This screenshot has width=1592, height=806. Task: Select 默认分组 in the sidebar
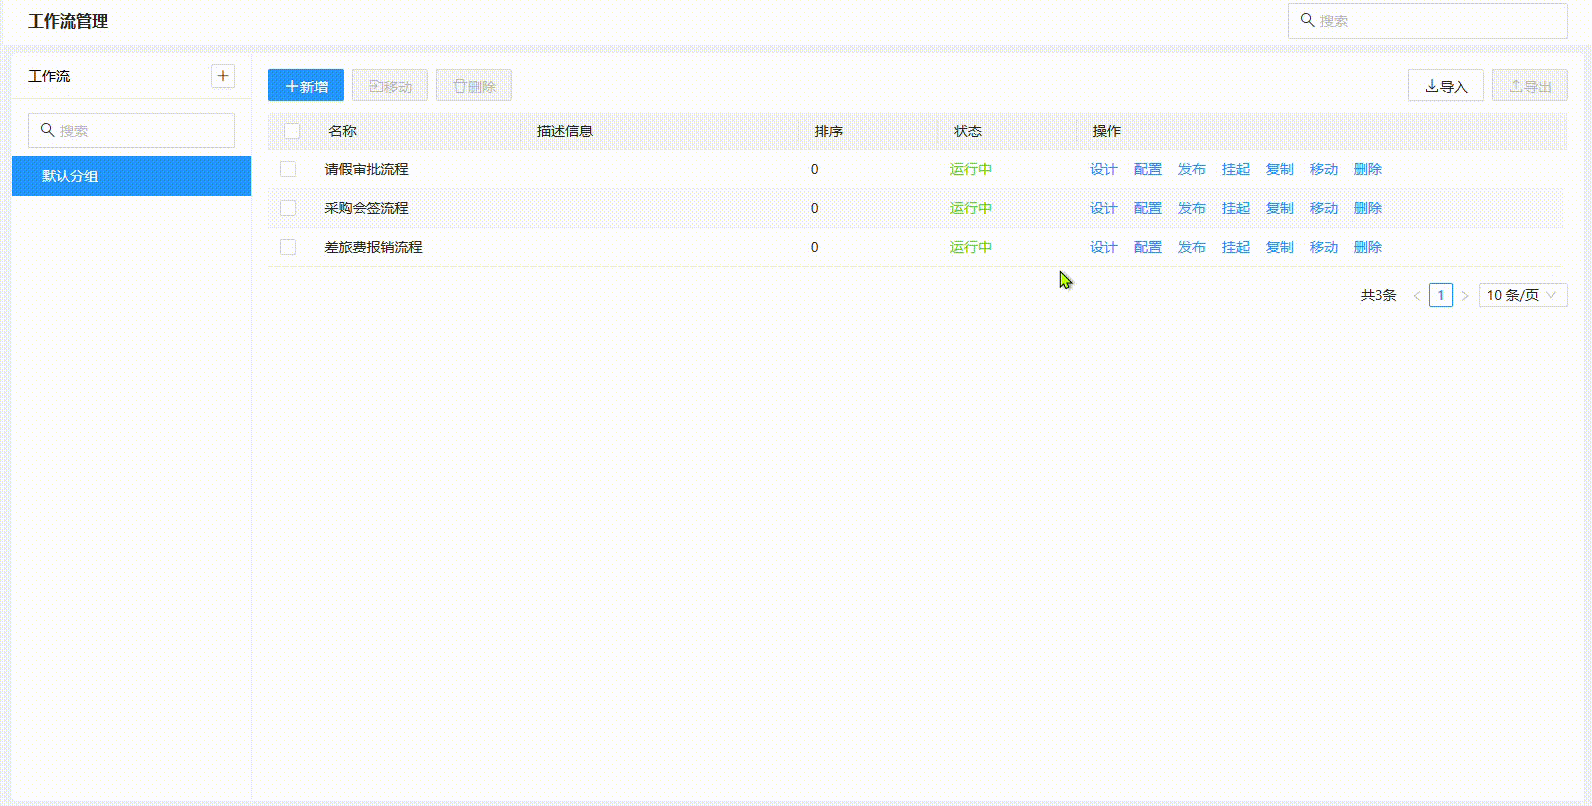[131, 176]
